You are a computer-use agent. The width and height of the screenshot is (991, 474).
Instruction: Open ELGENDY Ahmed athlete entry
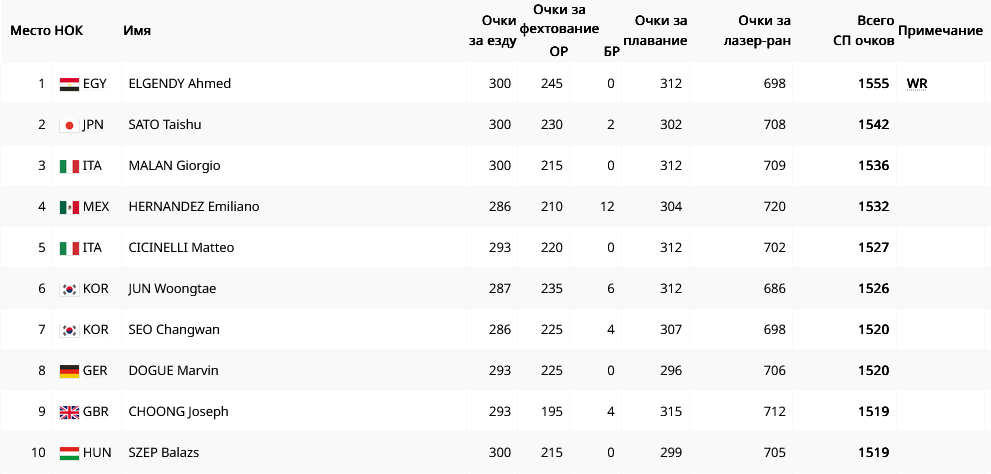click(x=180, y=84)
